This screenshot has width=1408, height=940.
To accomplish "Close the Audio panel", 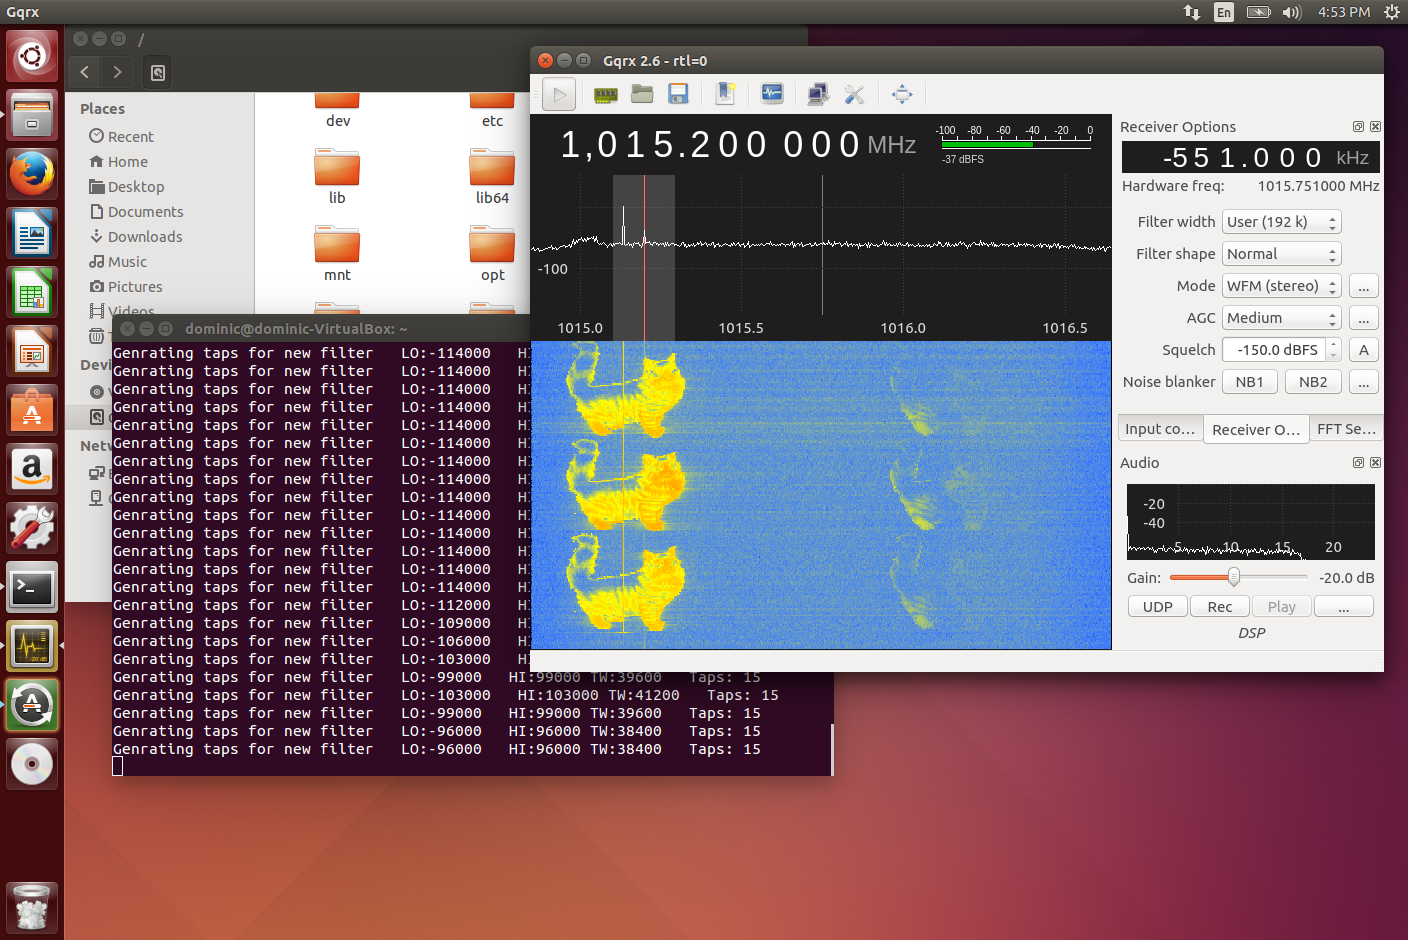I will [x=1375, y=463].
